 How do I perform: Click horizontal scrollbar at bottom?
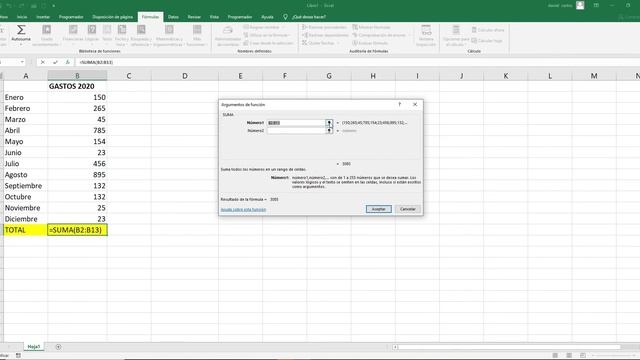pos(509,347)
